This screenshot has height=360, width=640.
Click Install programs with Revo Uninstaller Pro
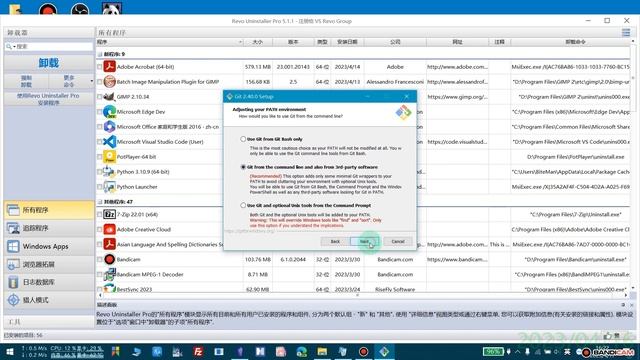click(49, 99)
